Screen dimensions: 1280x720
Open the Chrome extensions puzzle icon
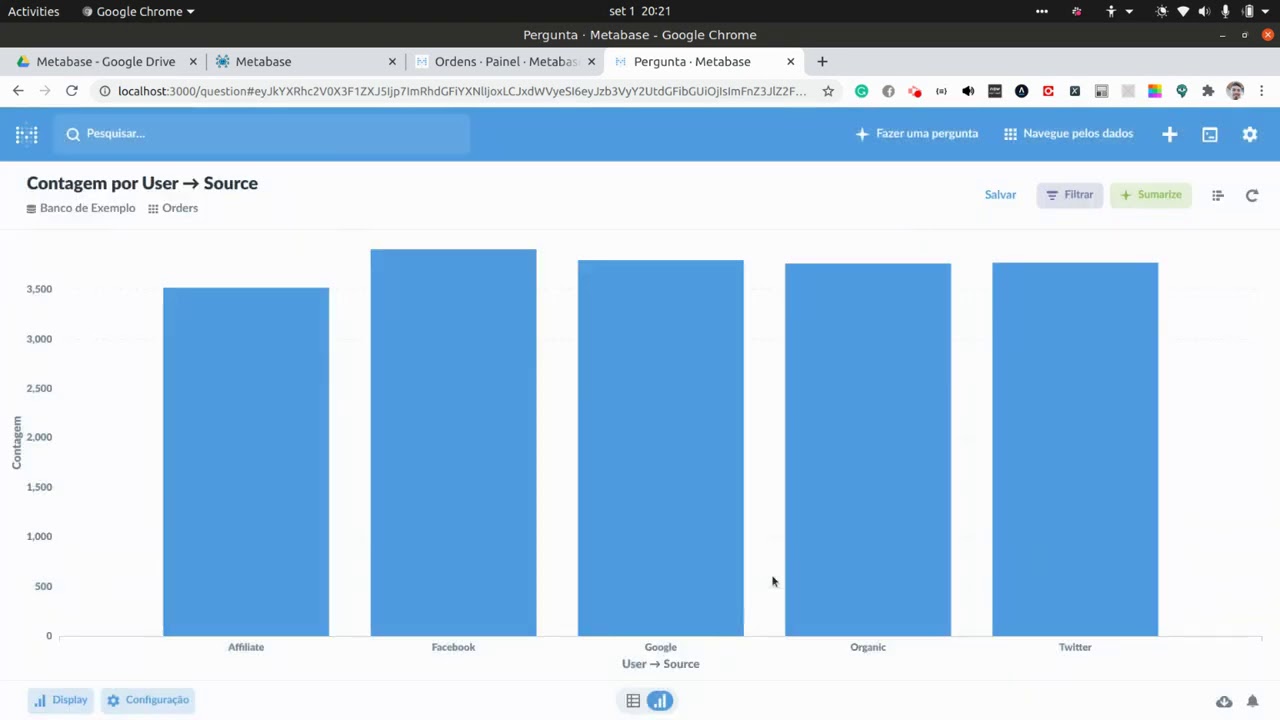tap(1208, 91)
